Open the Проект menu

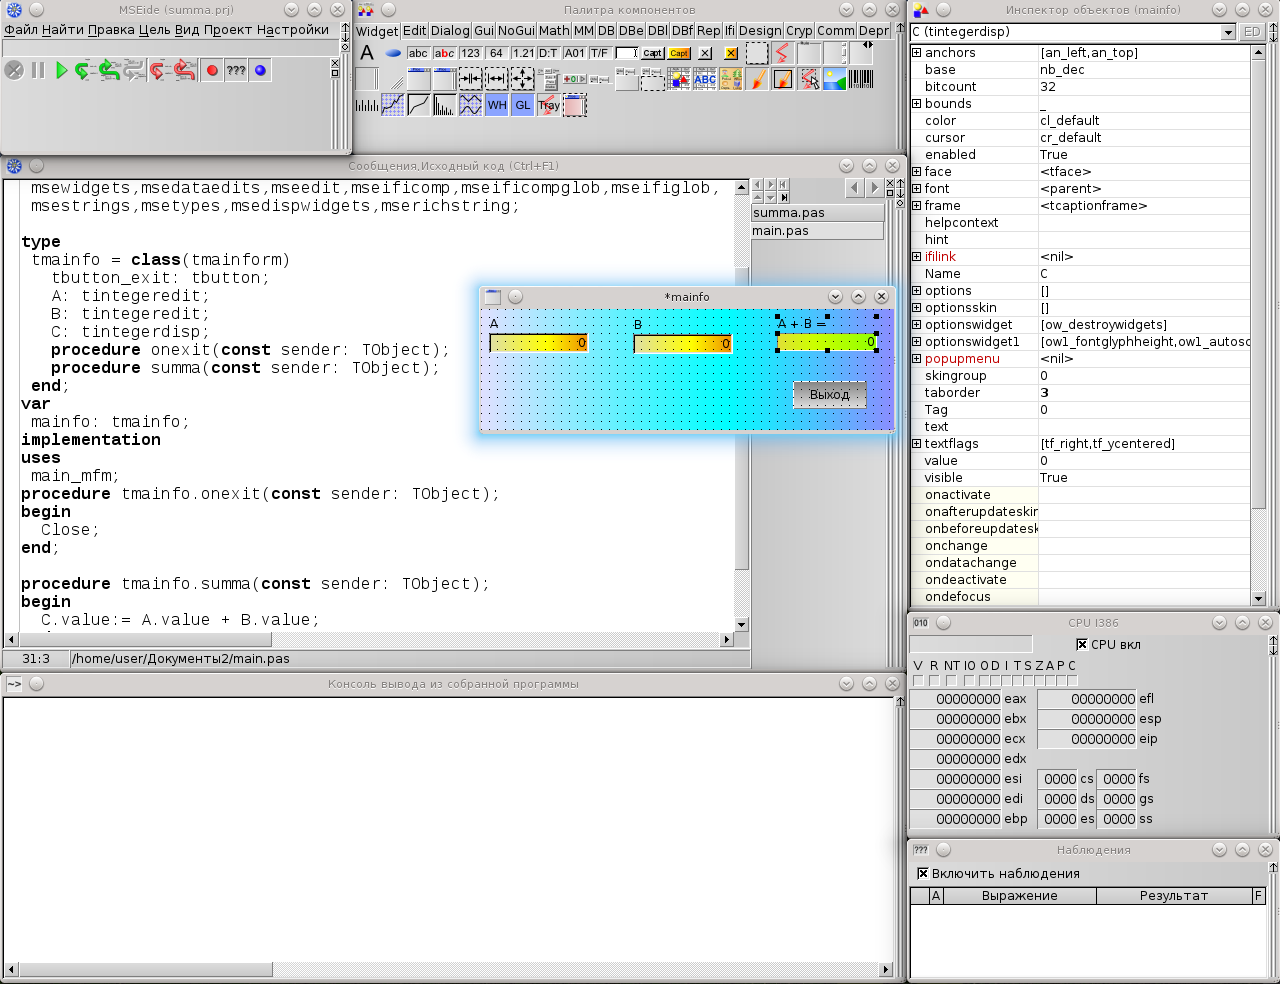227,29
